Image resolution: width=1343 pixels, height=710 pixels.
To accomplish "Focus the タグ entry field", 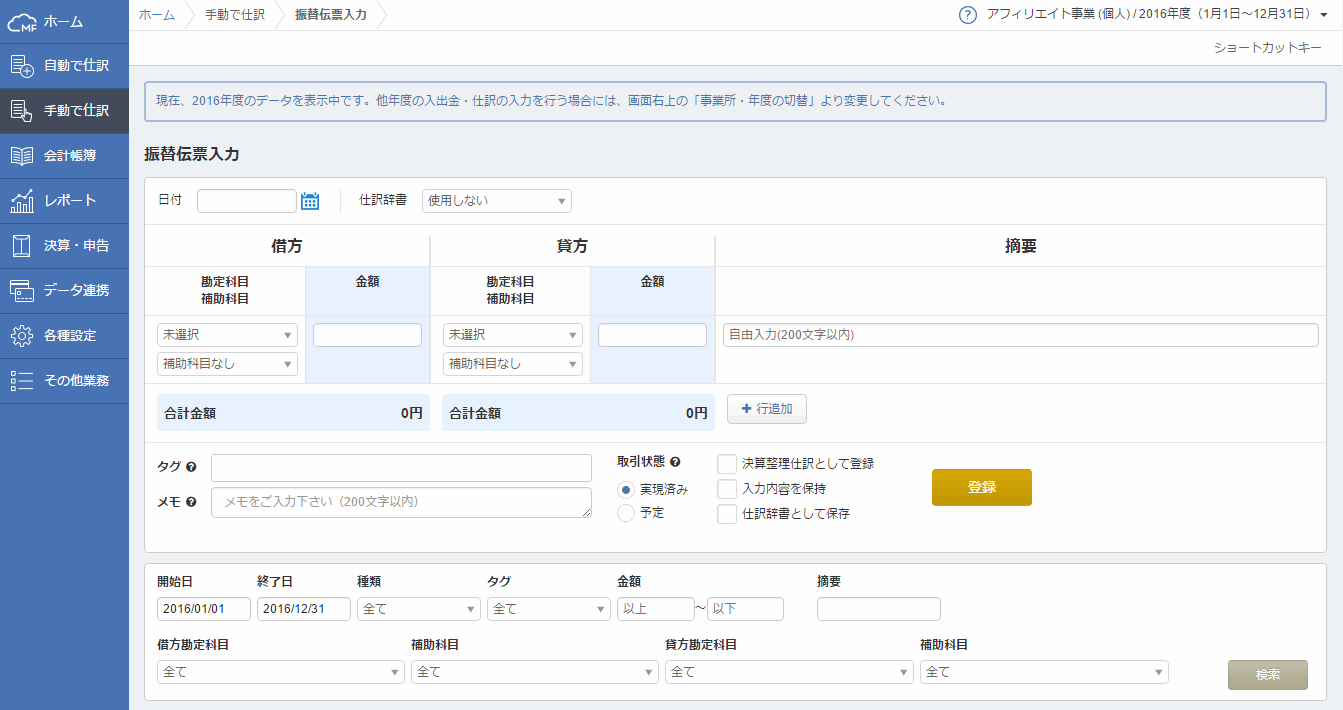I will click(401, 467).
